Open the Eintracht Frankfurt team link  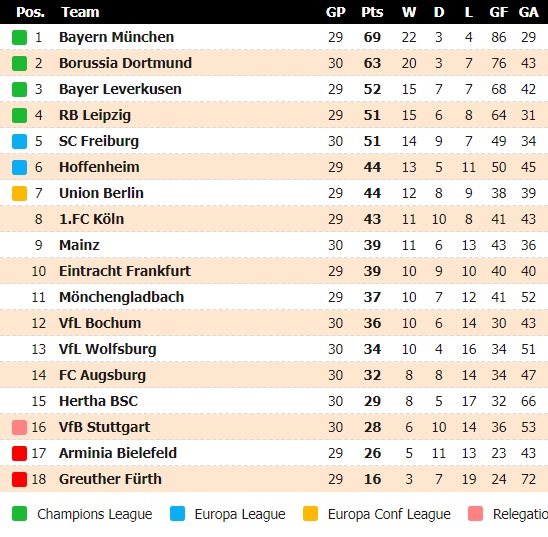tap(125, 271)
